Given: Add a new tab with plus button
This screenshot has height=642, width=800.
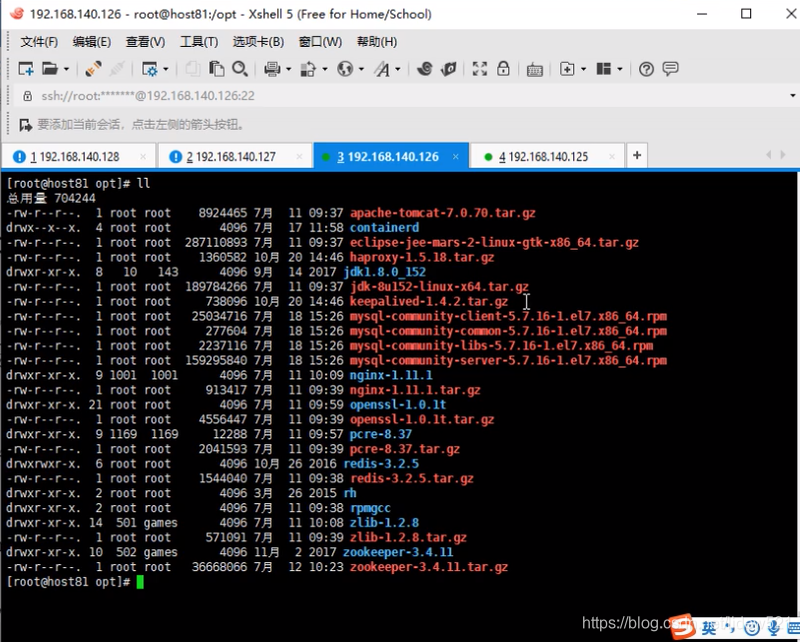Looking at the screenshot, I should click(x=637, y=155).
